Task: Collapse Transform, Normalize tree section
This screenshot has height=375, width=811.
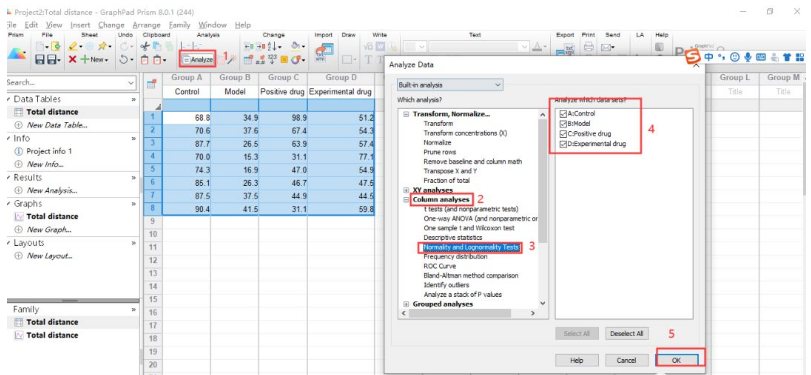Action: click(406, 114)
